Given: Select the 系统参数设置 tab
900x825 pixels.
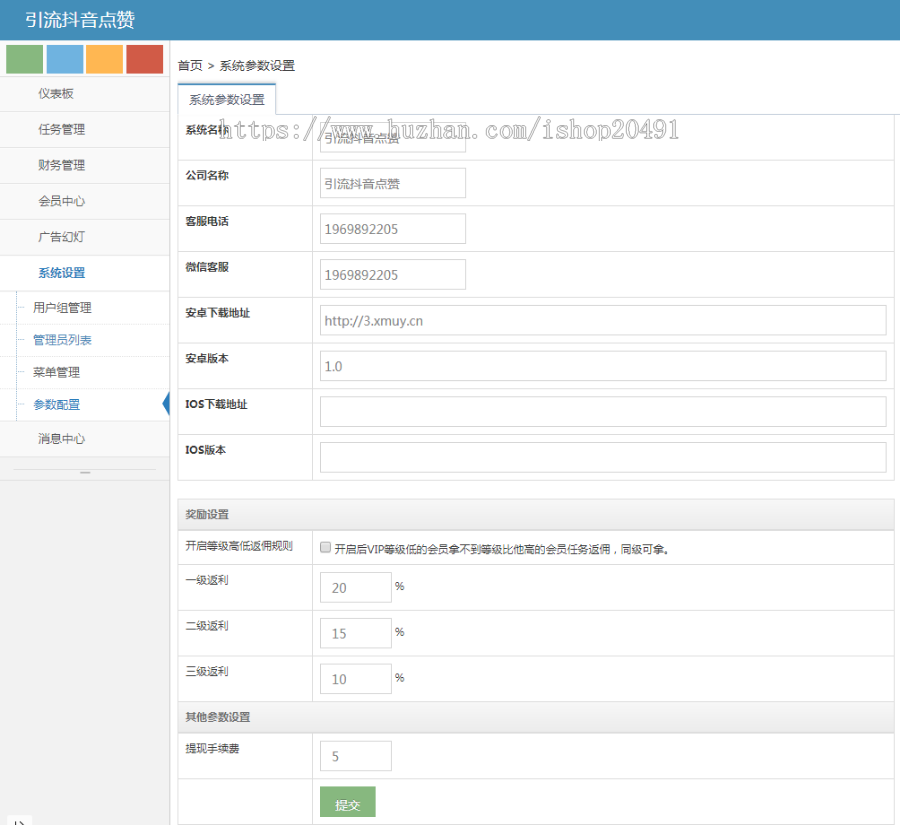Looking at the screenshot, I should tap(227, 100).
